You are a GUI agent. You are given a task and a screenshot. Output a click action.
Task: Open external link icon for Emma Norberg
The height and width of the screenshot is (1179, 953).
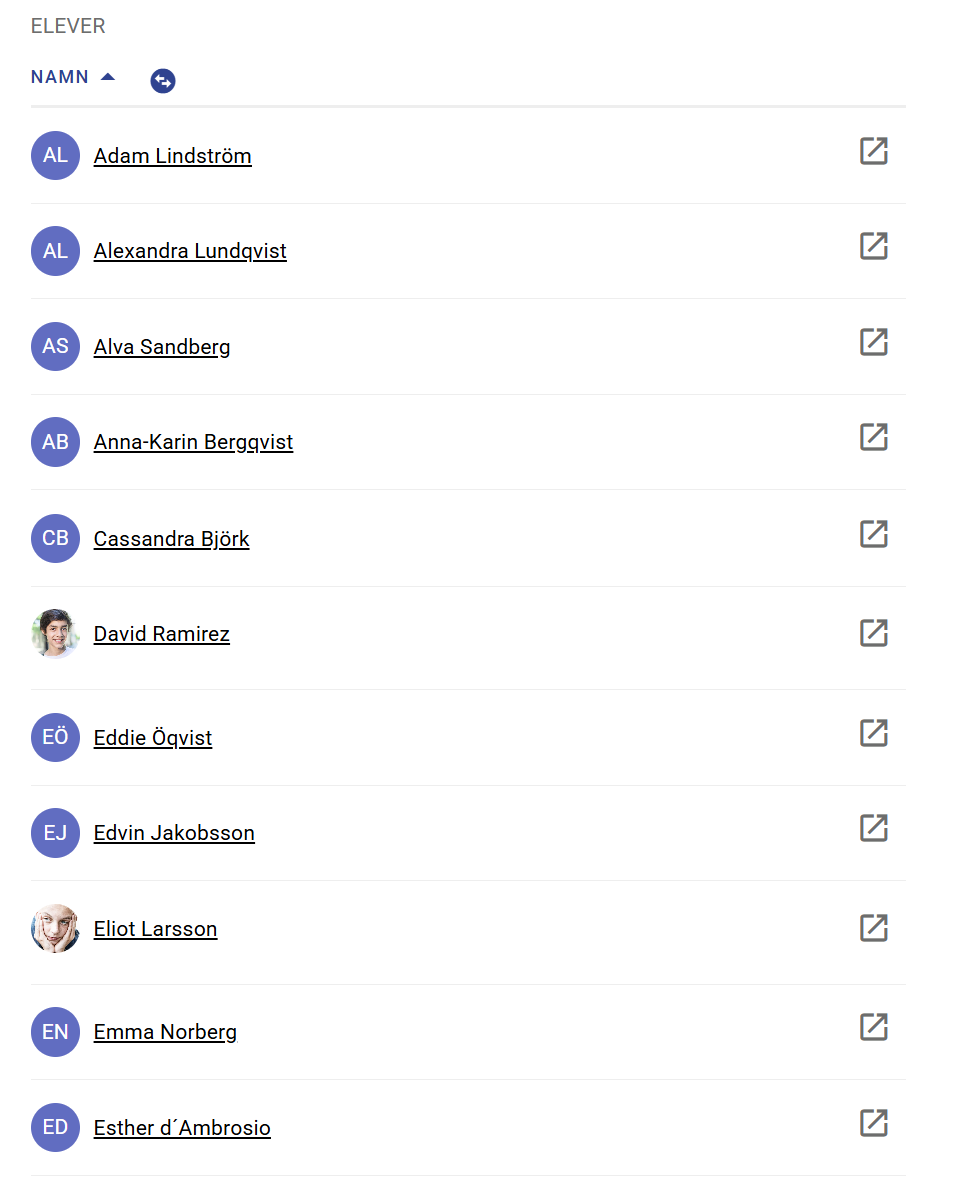point(873,1028)
